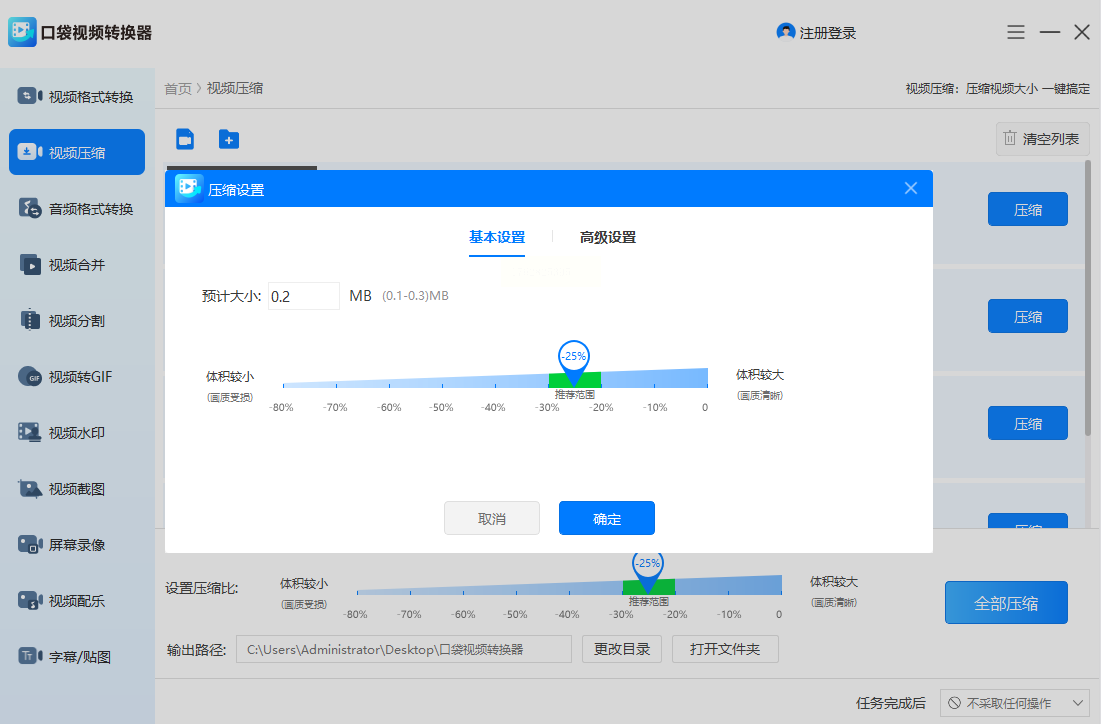The width and height of the screenshot is (1101, 724).
Task: Select 视频分割 in the sidebar
Action: click(77, 321)
